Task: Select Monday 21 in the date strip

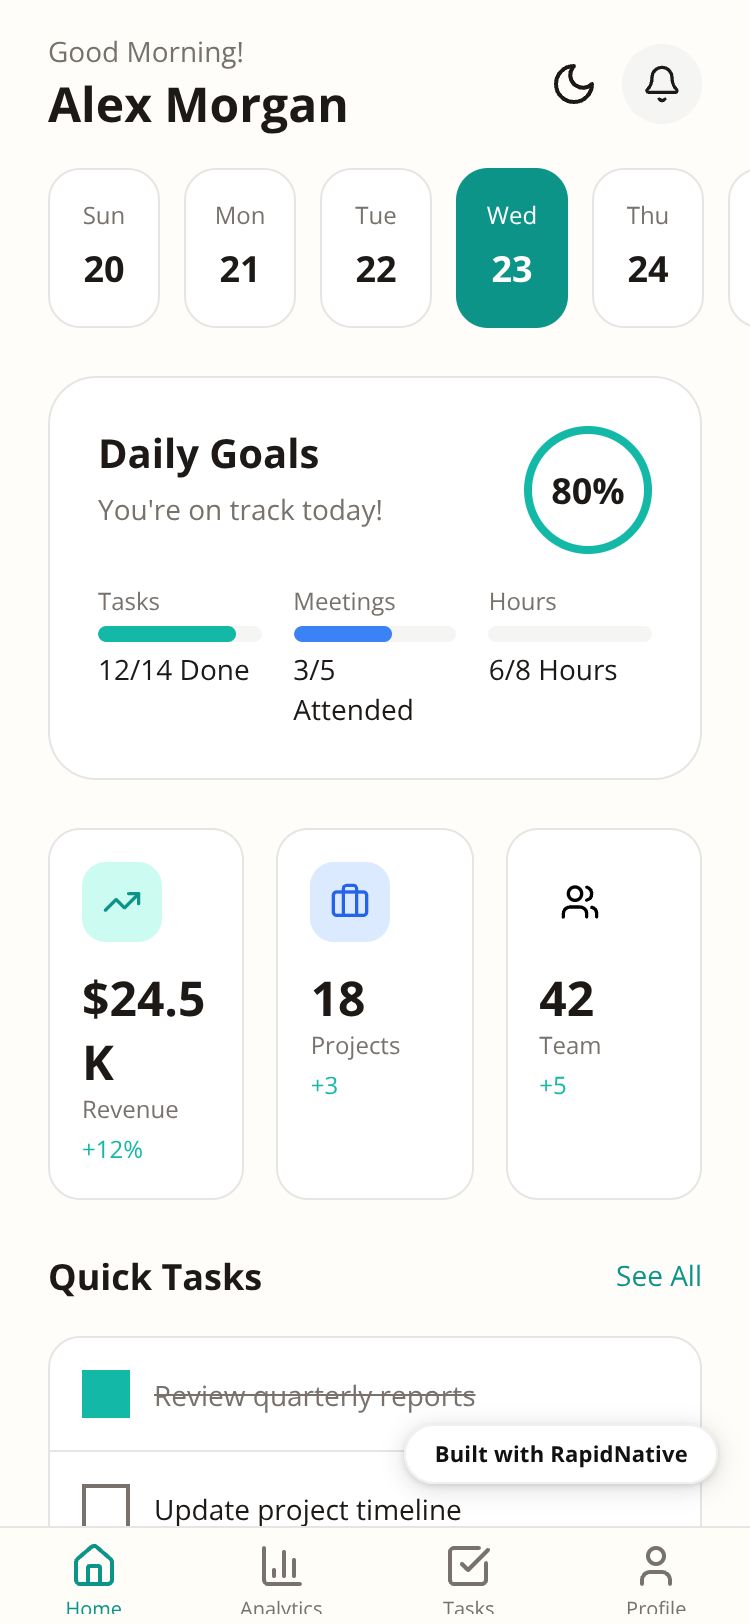Action: click(x=240, y=248)
